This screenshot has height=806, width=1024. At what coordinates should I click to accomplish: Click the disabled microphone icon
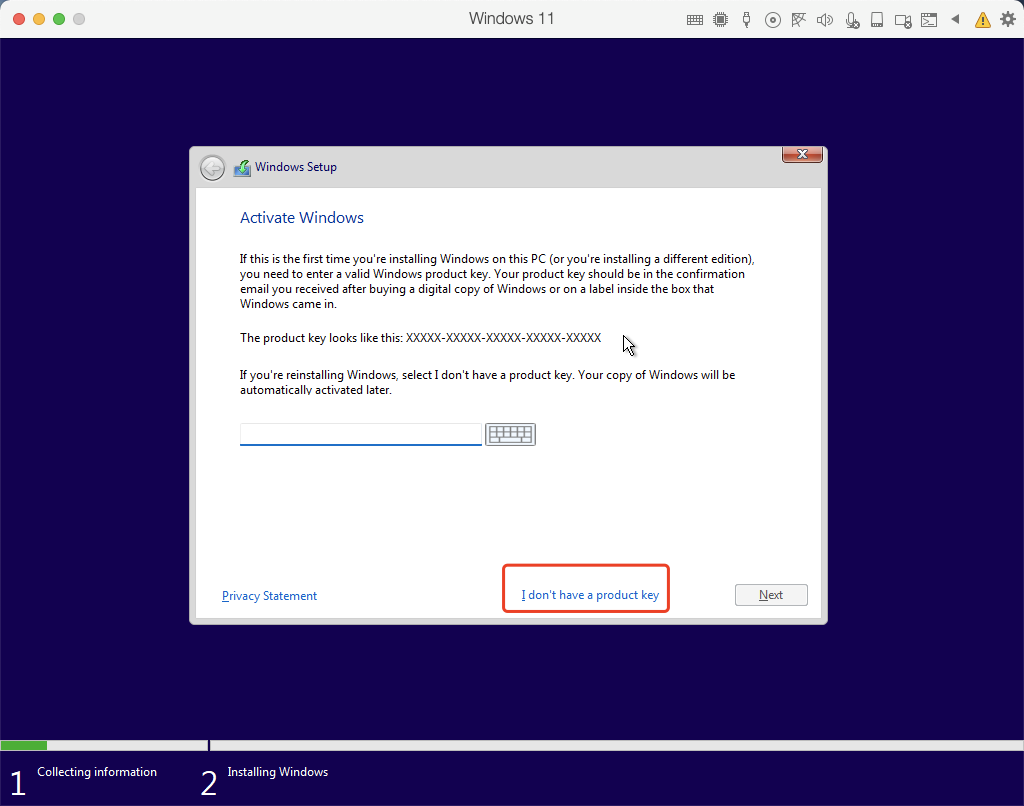(x=852, y=20)
